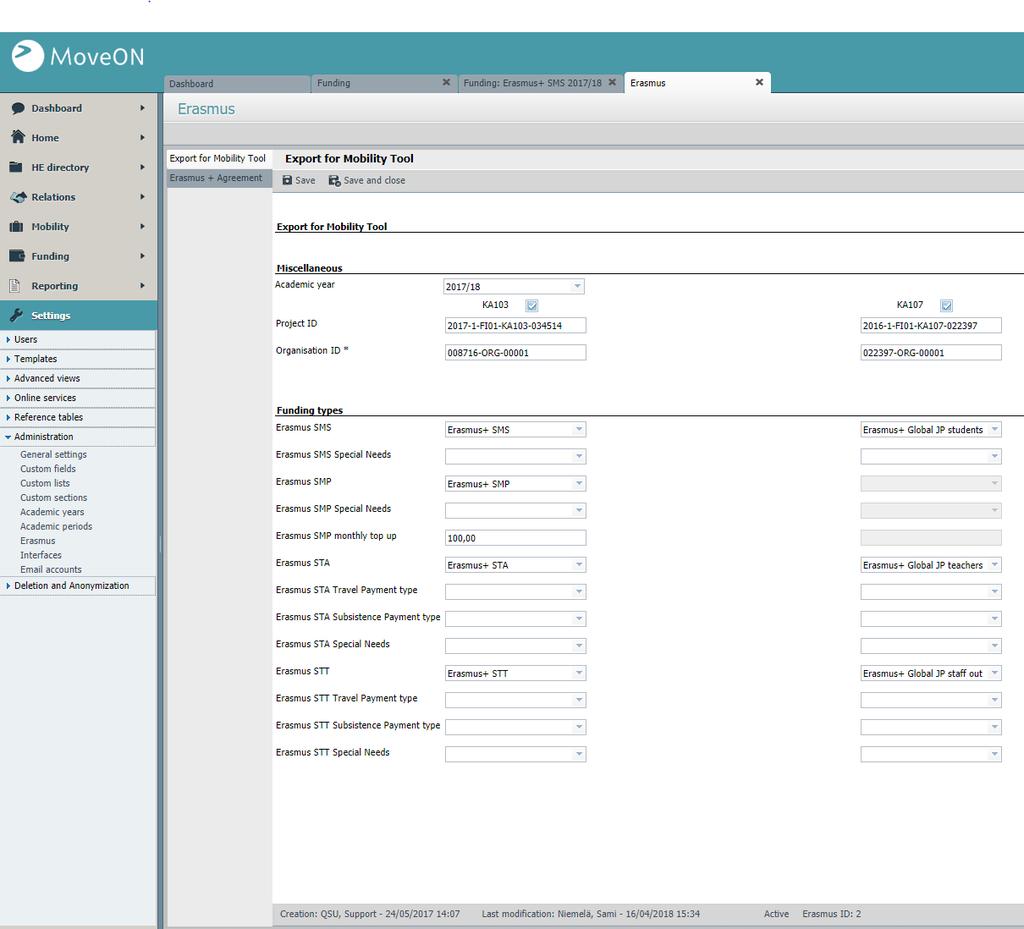Click the KA103 Project ID field

[x=515, y=326]
